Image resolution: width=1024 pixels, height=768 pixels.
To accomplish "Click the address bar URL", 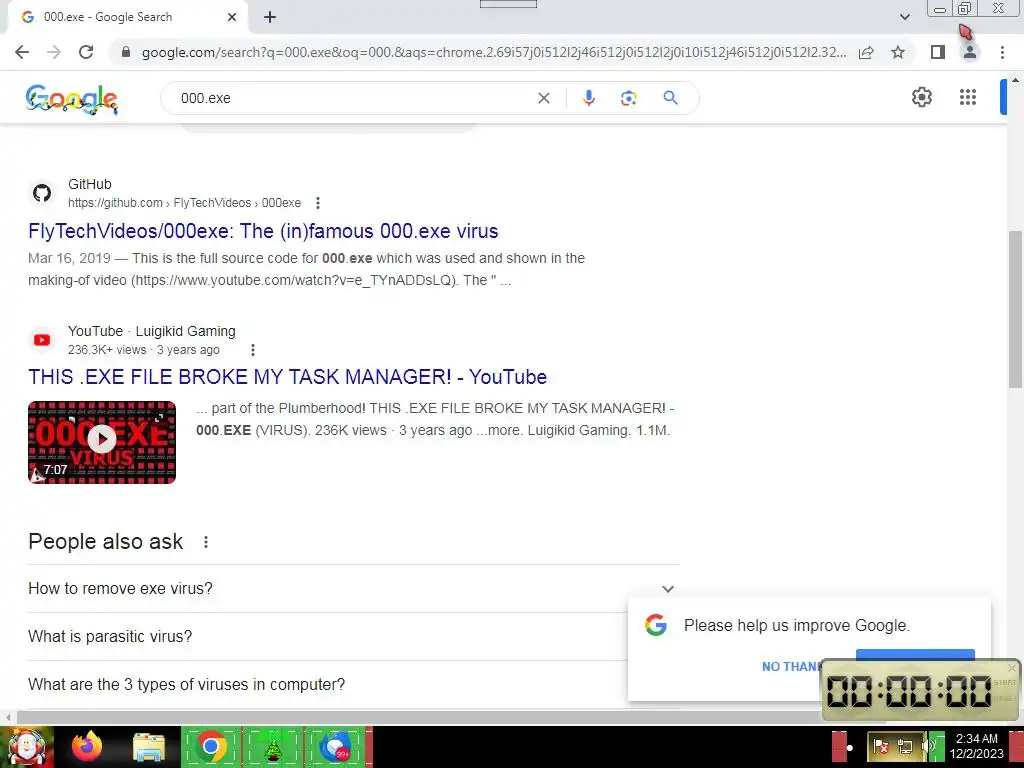I will click(493, 52).
